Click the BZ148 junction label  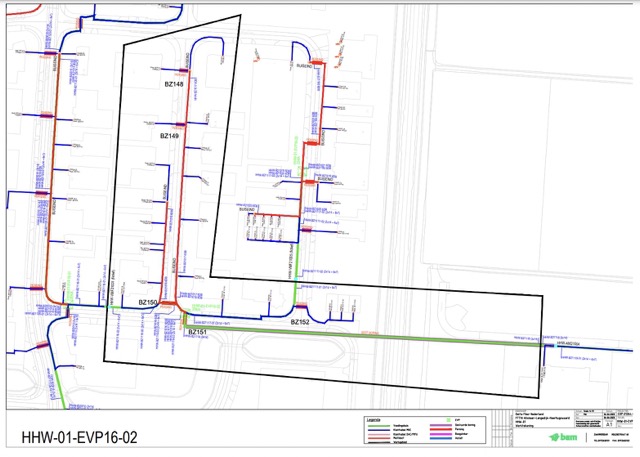pos(173,85)
